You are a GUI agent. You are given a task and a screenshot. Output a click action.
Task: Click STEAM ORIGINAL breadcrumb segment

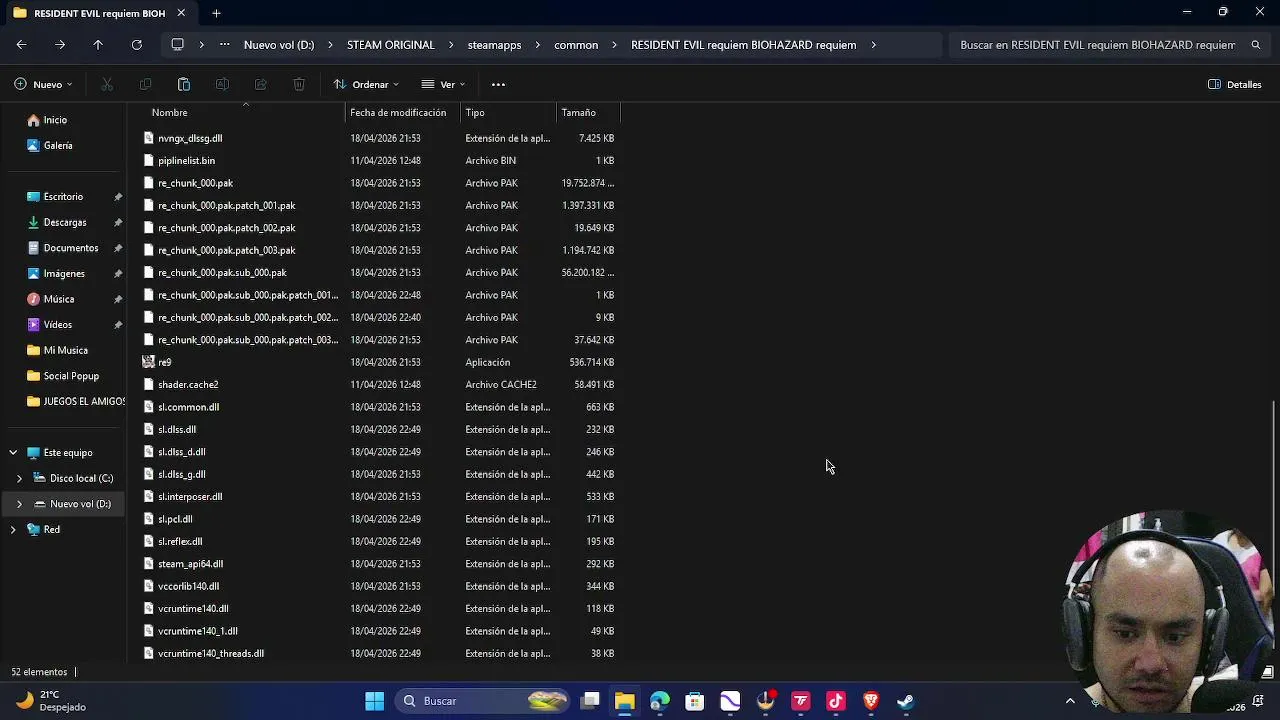tap(390, 45)
